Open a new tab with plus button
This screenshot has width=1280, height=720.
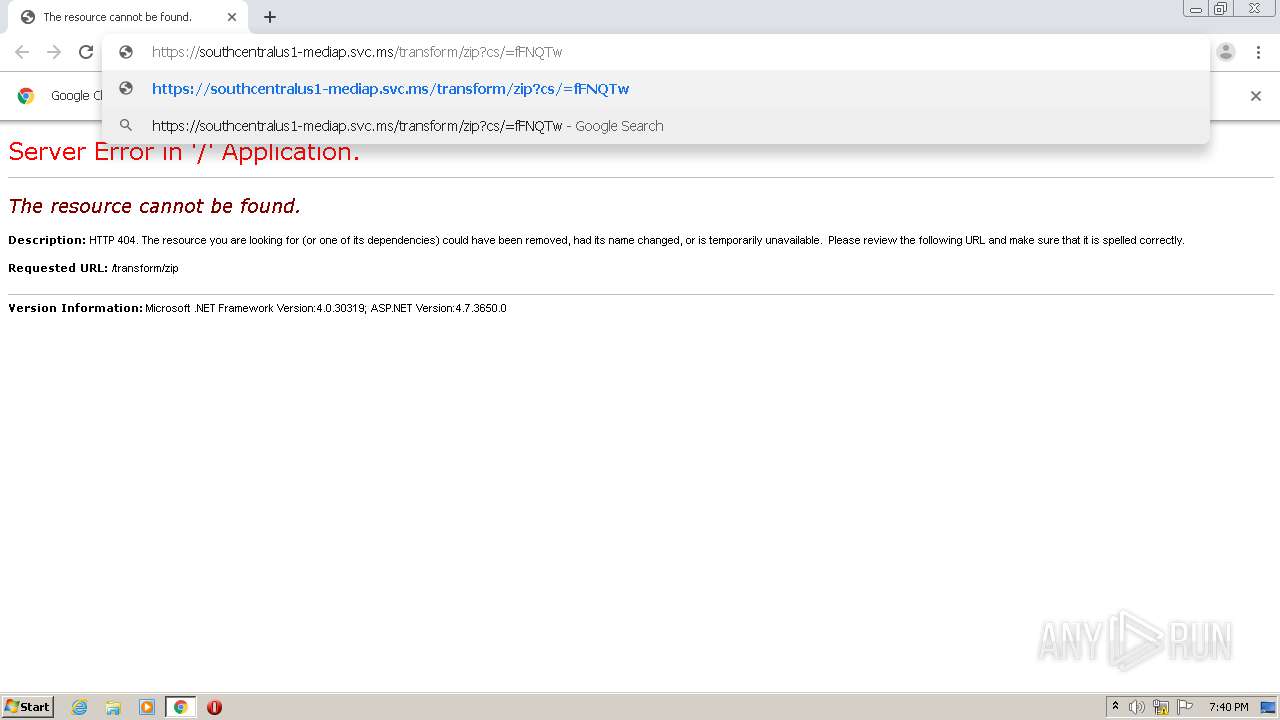pos(270,17)
